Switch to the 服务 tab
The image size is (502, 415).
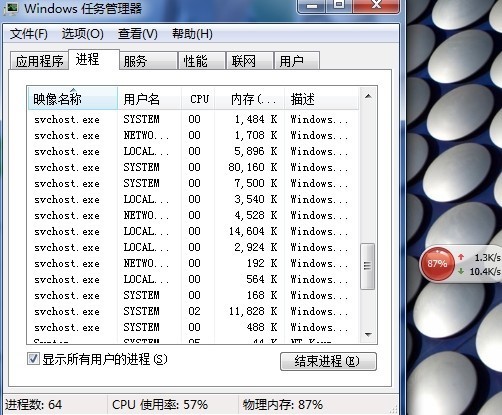pyautogui.click(x=148, y=61)
